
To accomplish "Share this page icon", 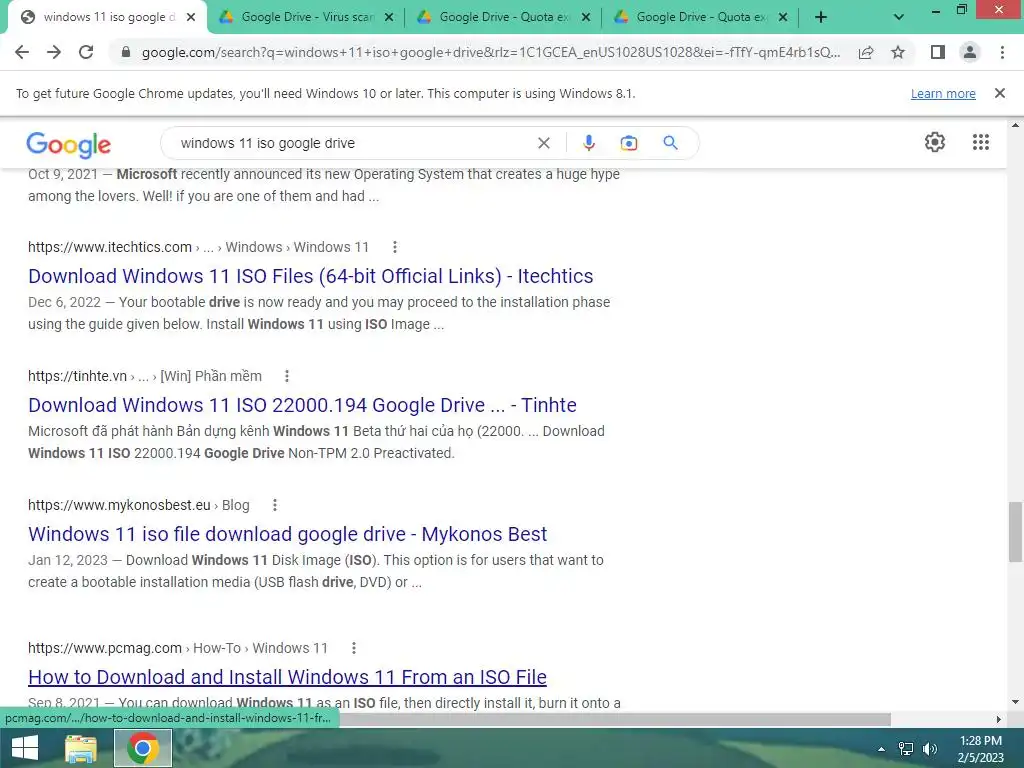I will pos(866,52).
